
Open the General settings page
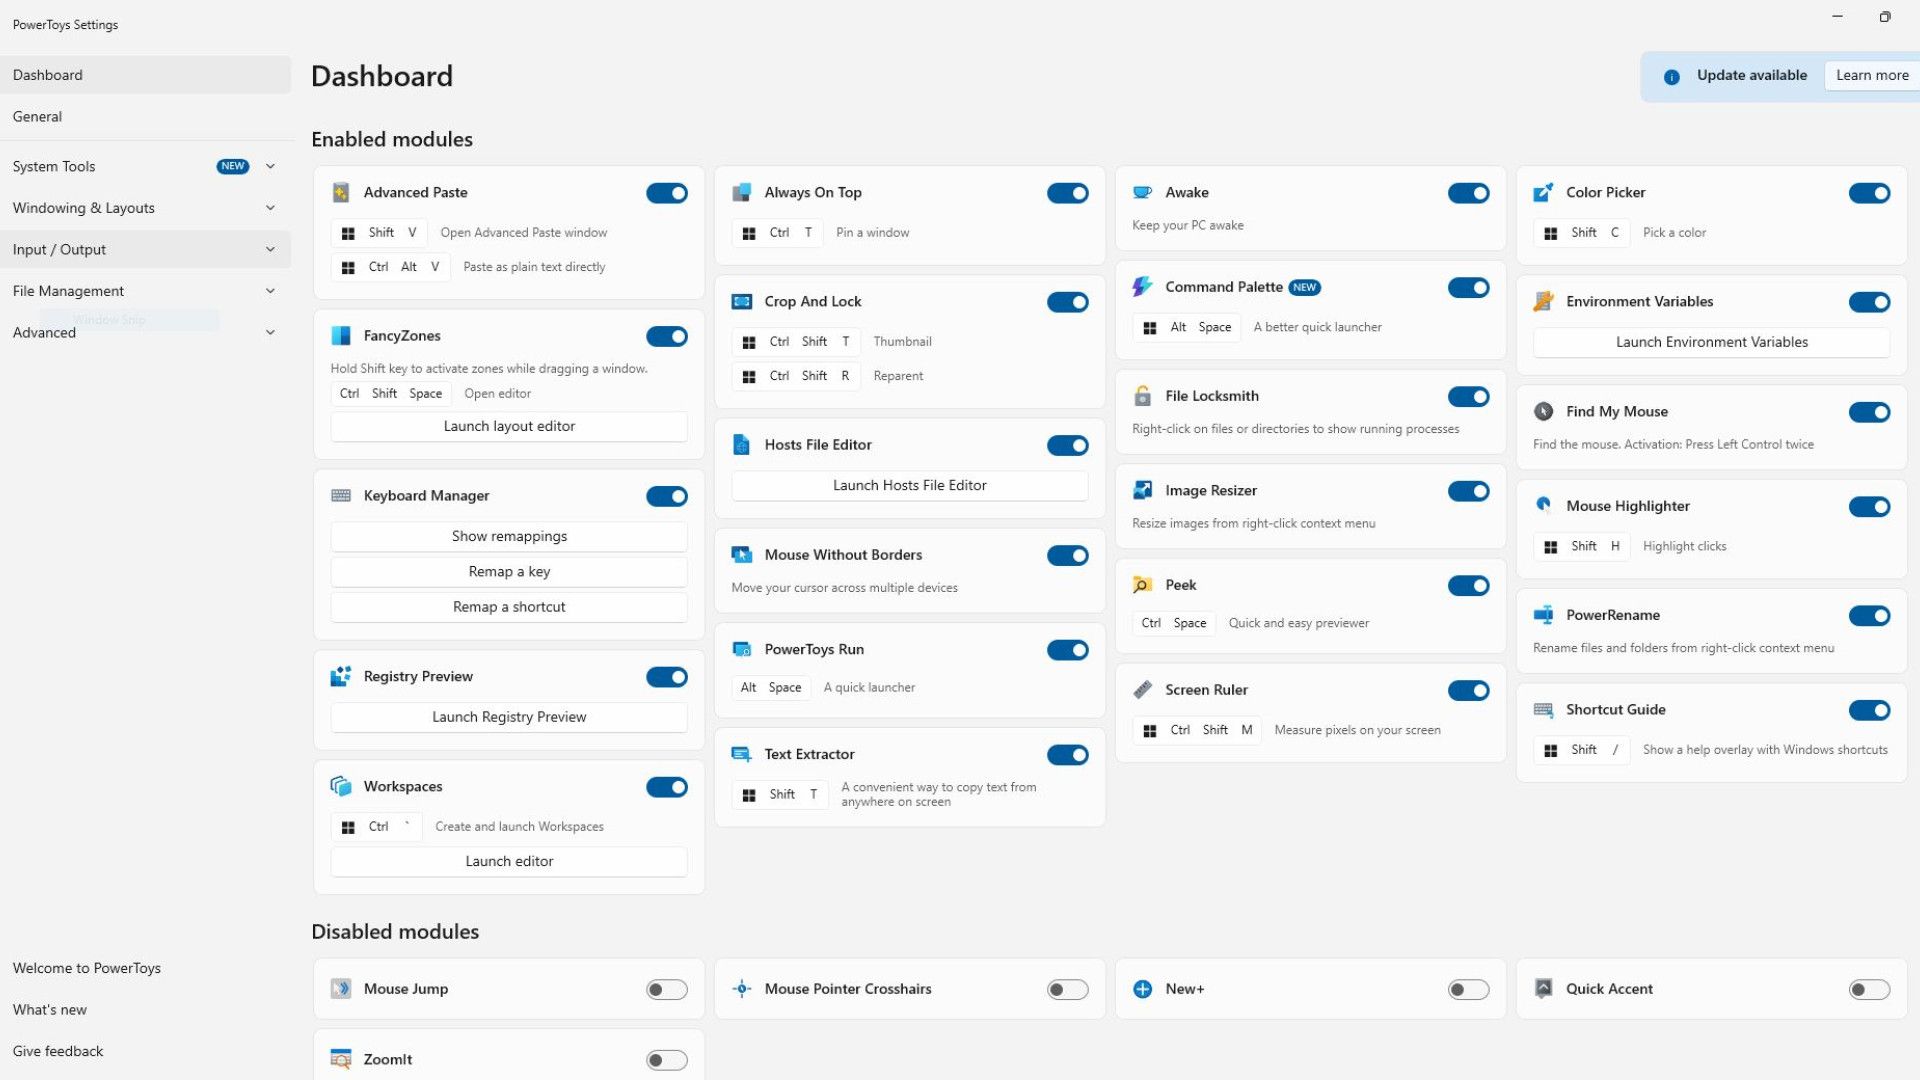coord(146,116)
